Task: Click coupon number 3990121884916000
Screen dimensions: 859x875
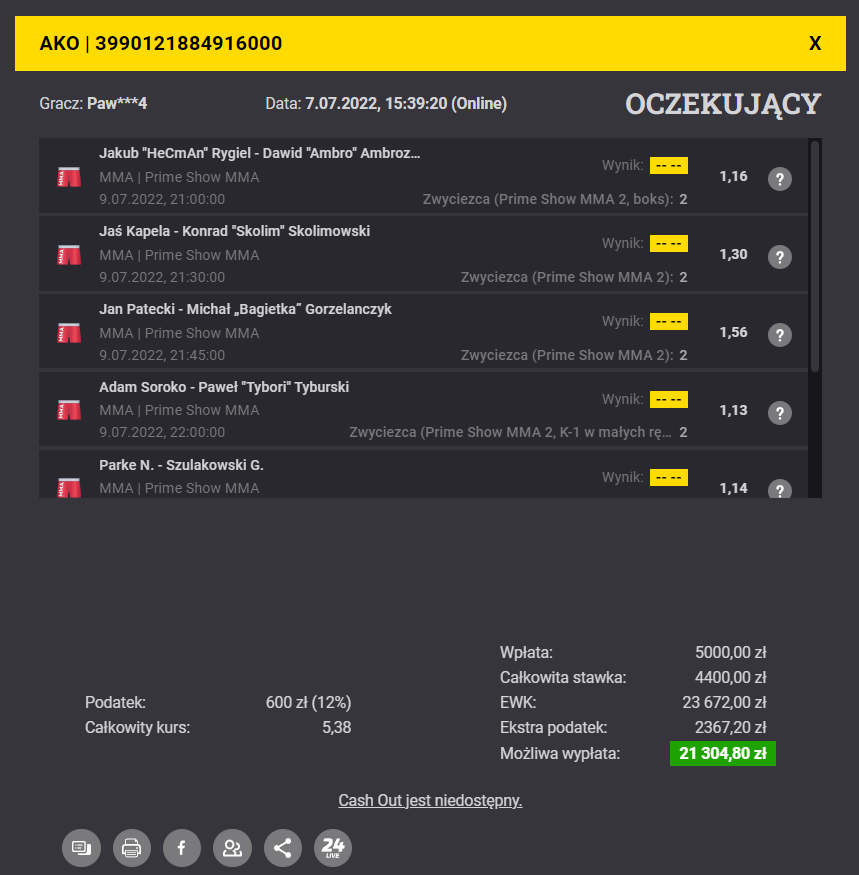Action: (189, 44)
